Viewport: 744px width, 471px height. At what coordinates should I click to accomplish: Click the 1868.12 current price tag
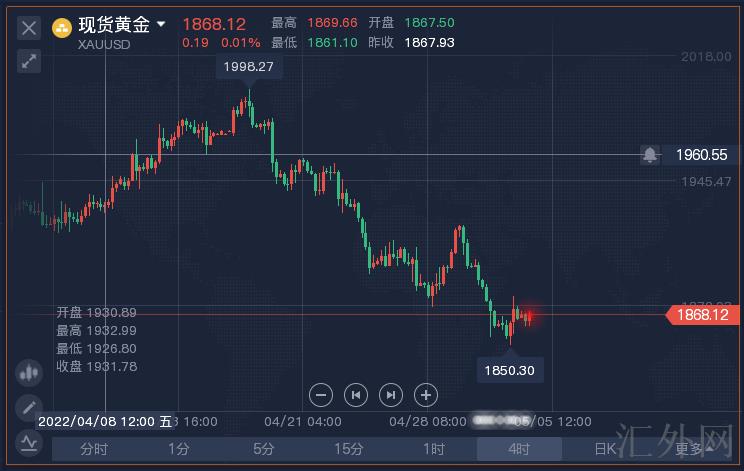coord(703,315)
